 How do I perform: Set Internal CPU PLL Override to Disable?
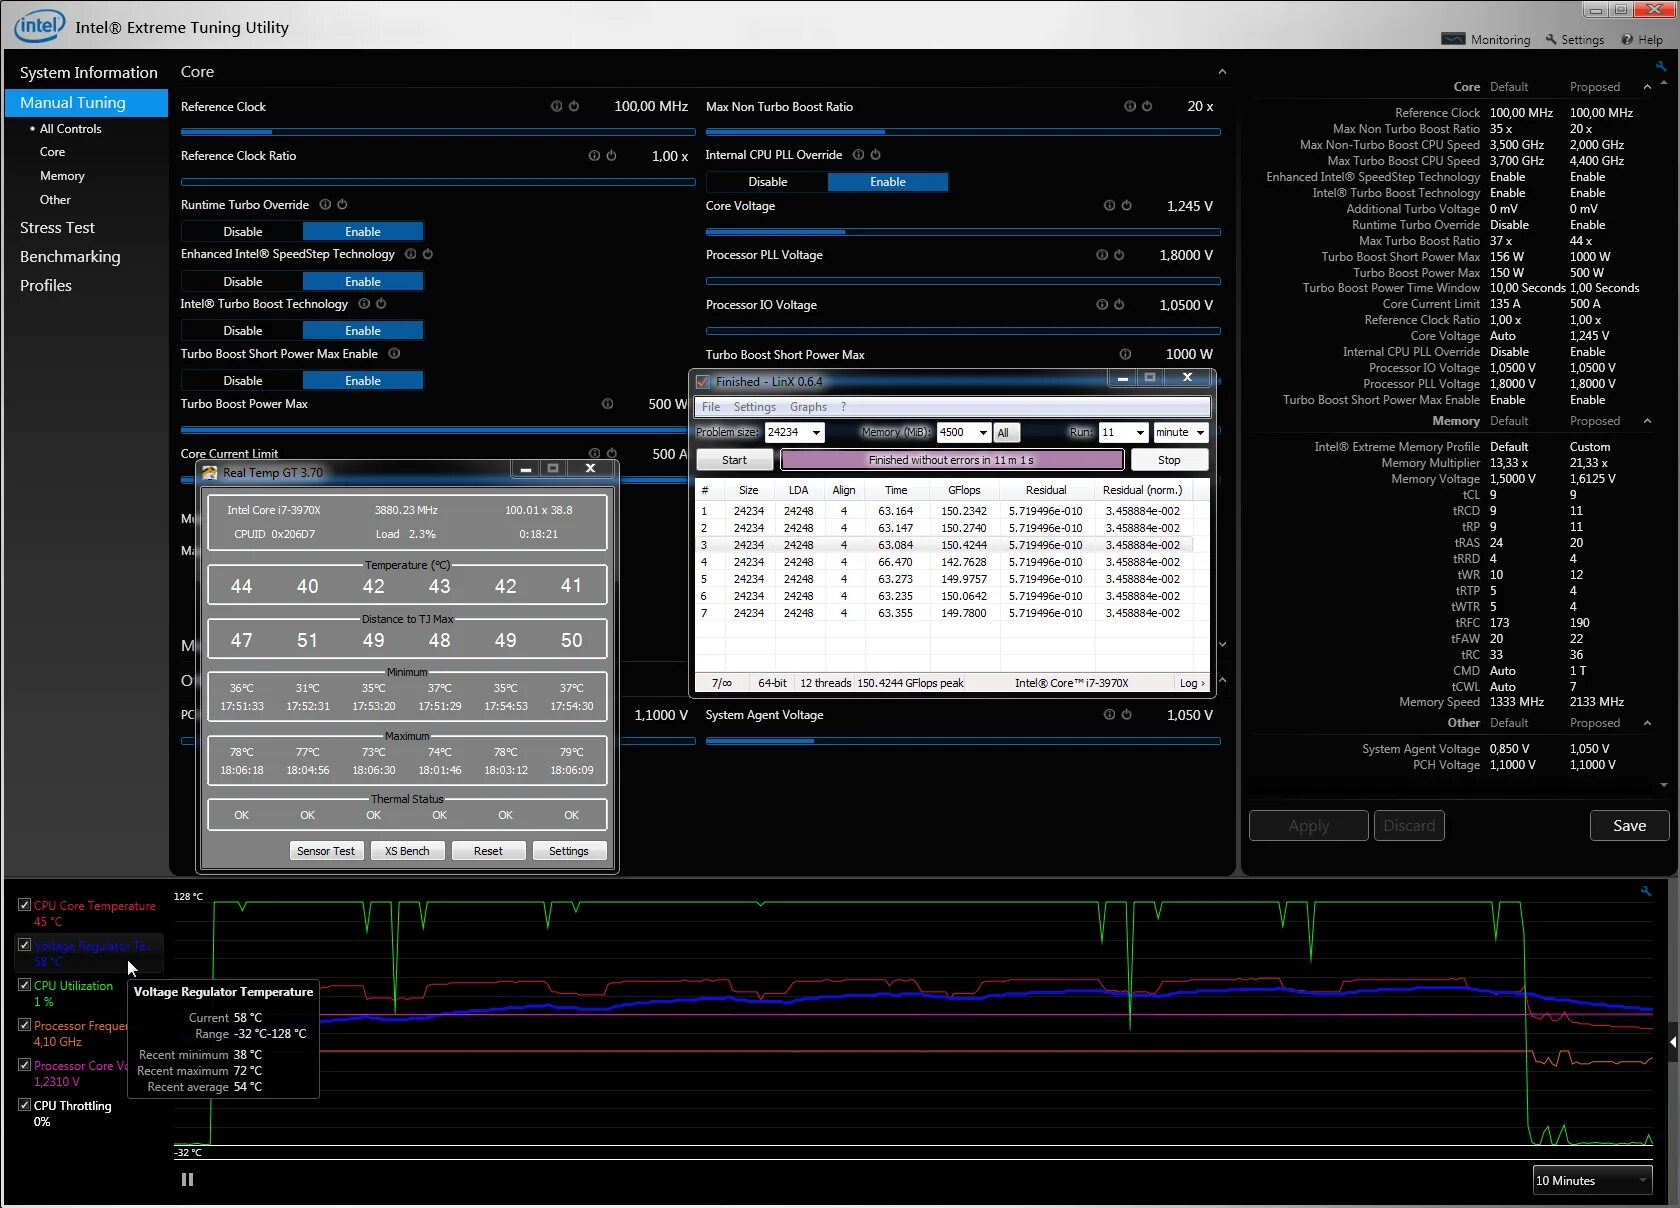click(767, 182)
